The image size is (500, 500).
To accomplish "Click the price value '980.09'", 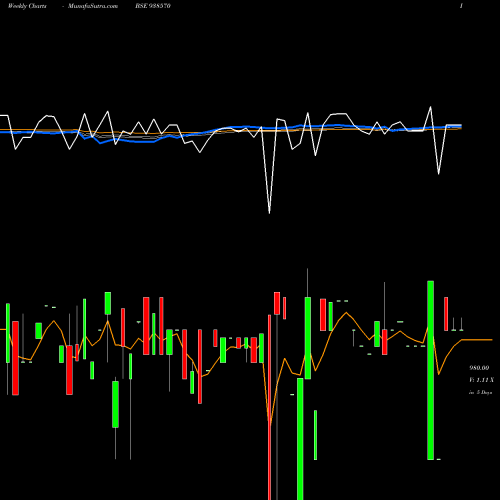I will (479, 368).
